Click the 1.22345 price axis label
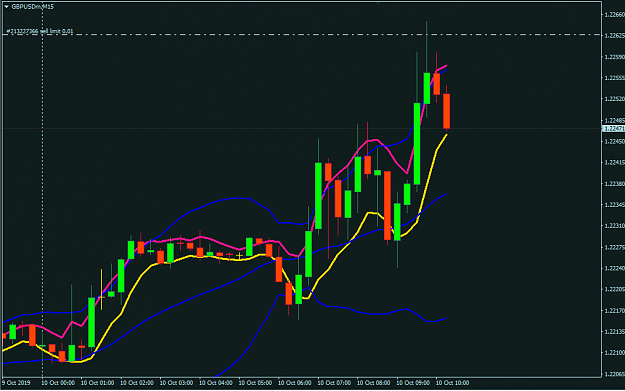The image size is (625, 391). tap(614, 205)
